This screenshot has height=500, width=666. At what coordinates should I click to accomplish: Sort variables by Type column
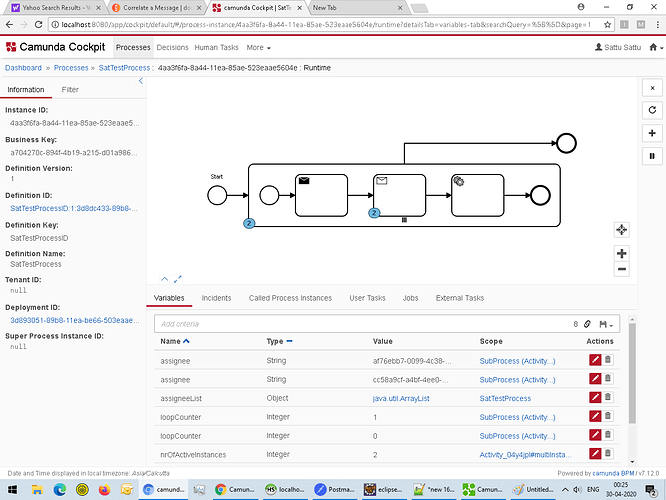pyautogui.click(x=279, y=341)
